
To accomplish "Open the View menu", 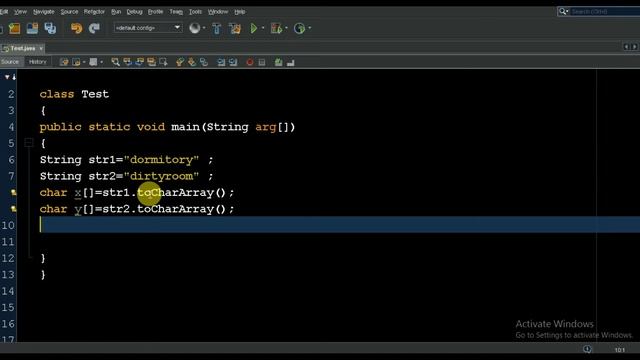I will (20, 11).
